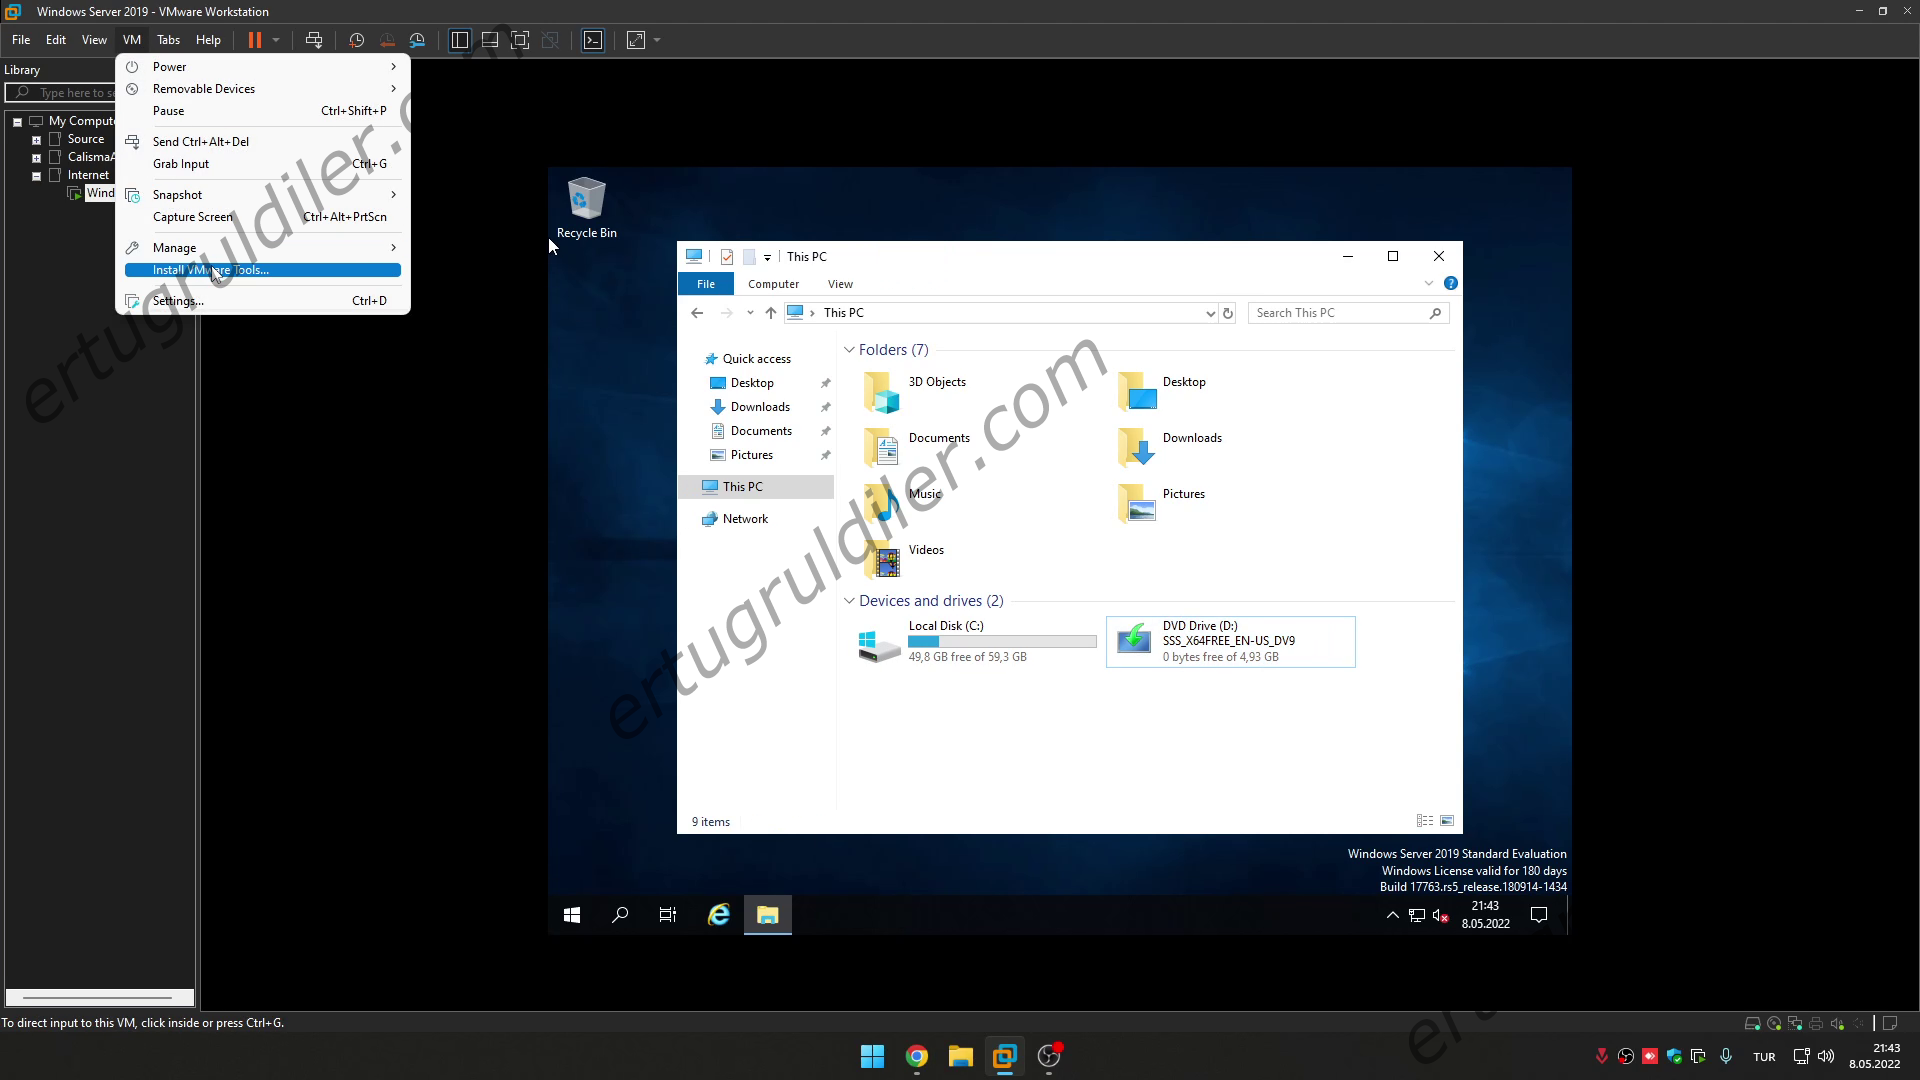Click the VMware pause button in the toolbar
1920x1080 pixels.
coord(255,40)
